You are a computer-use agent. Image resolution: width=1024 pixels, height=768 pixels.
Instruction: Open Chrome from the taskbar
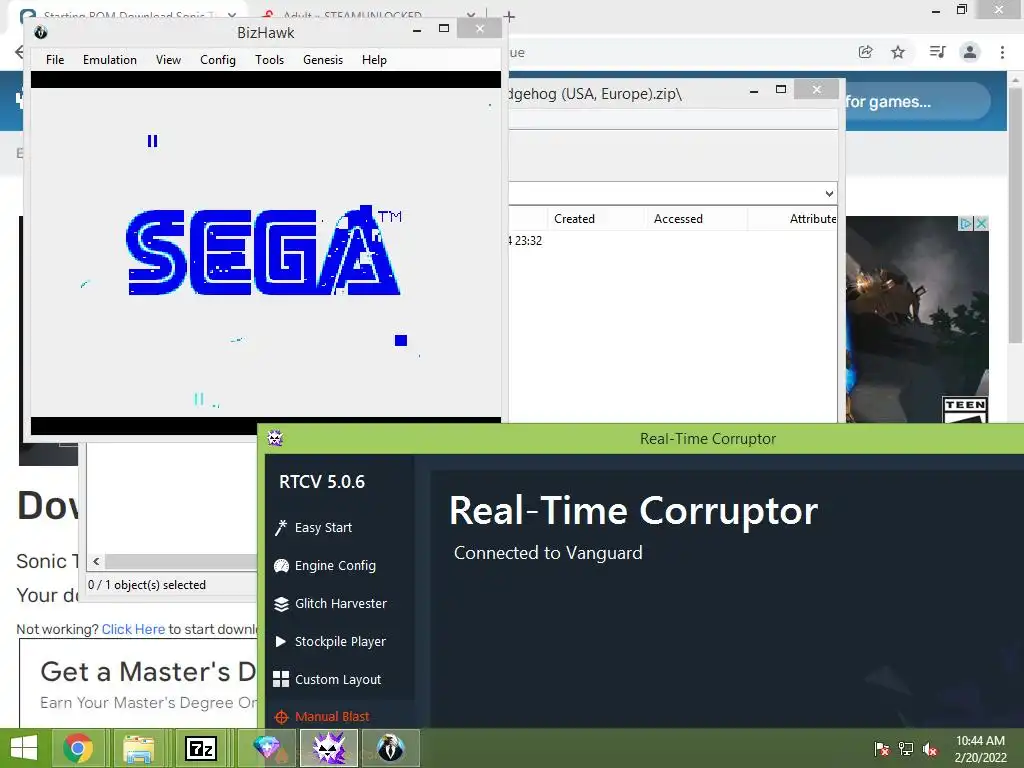coord(78,748)
